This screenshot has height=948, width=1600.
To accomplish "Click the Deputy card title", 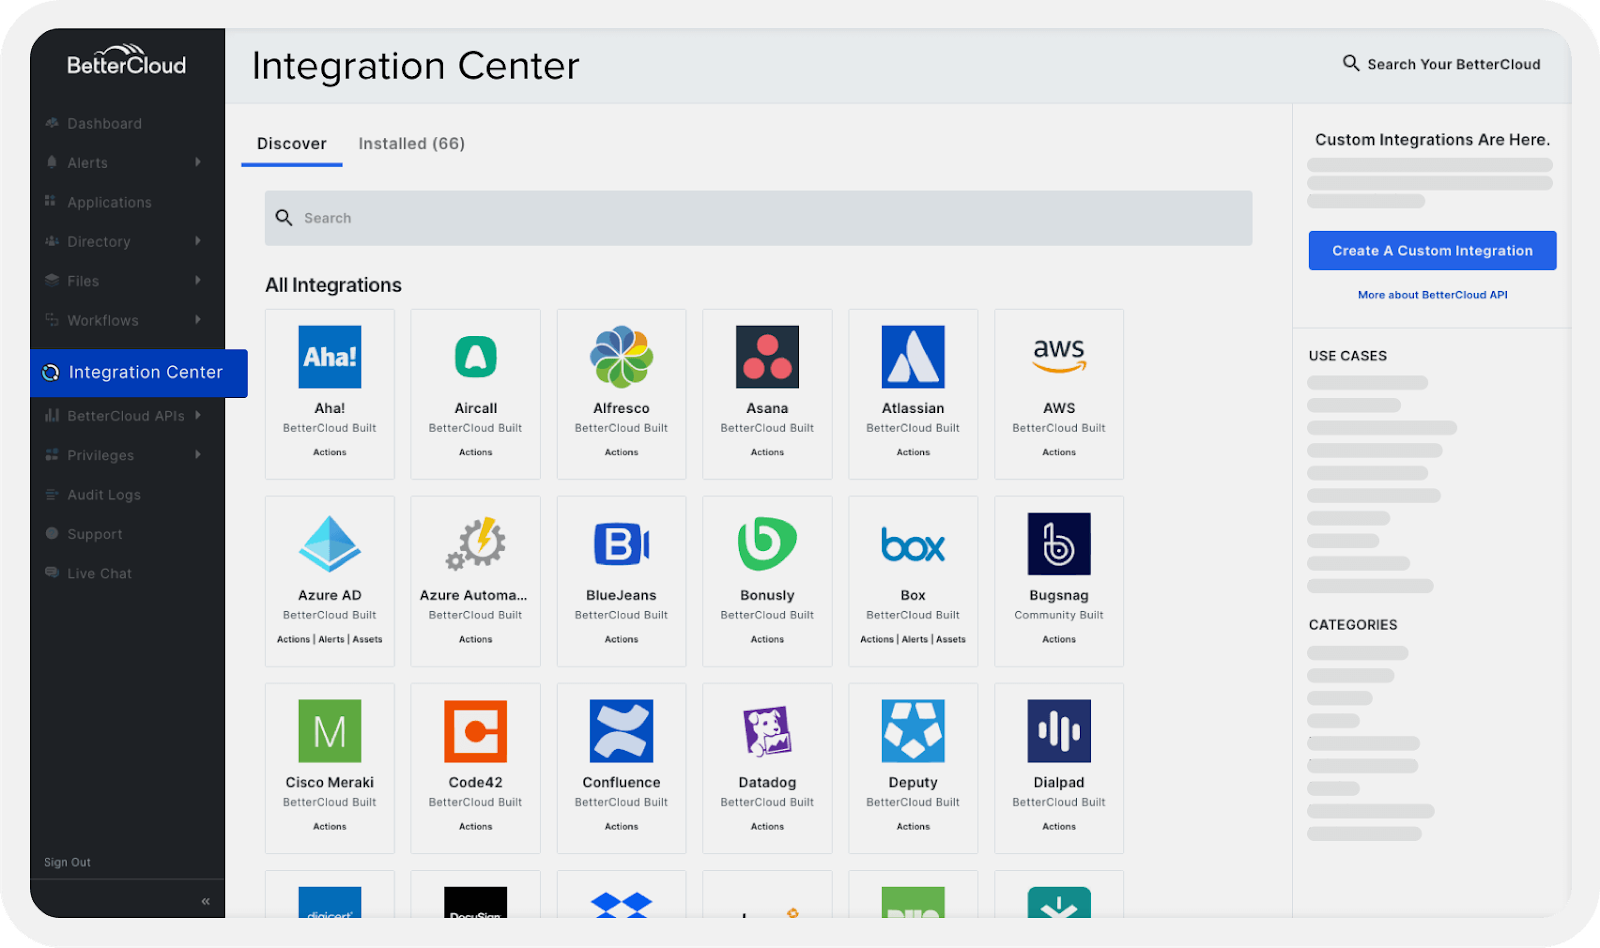I will coord(913,782).
